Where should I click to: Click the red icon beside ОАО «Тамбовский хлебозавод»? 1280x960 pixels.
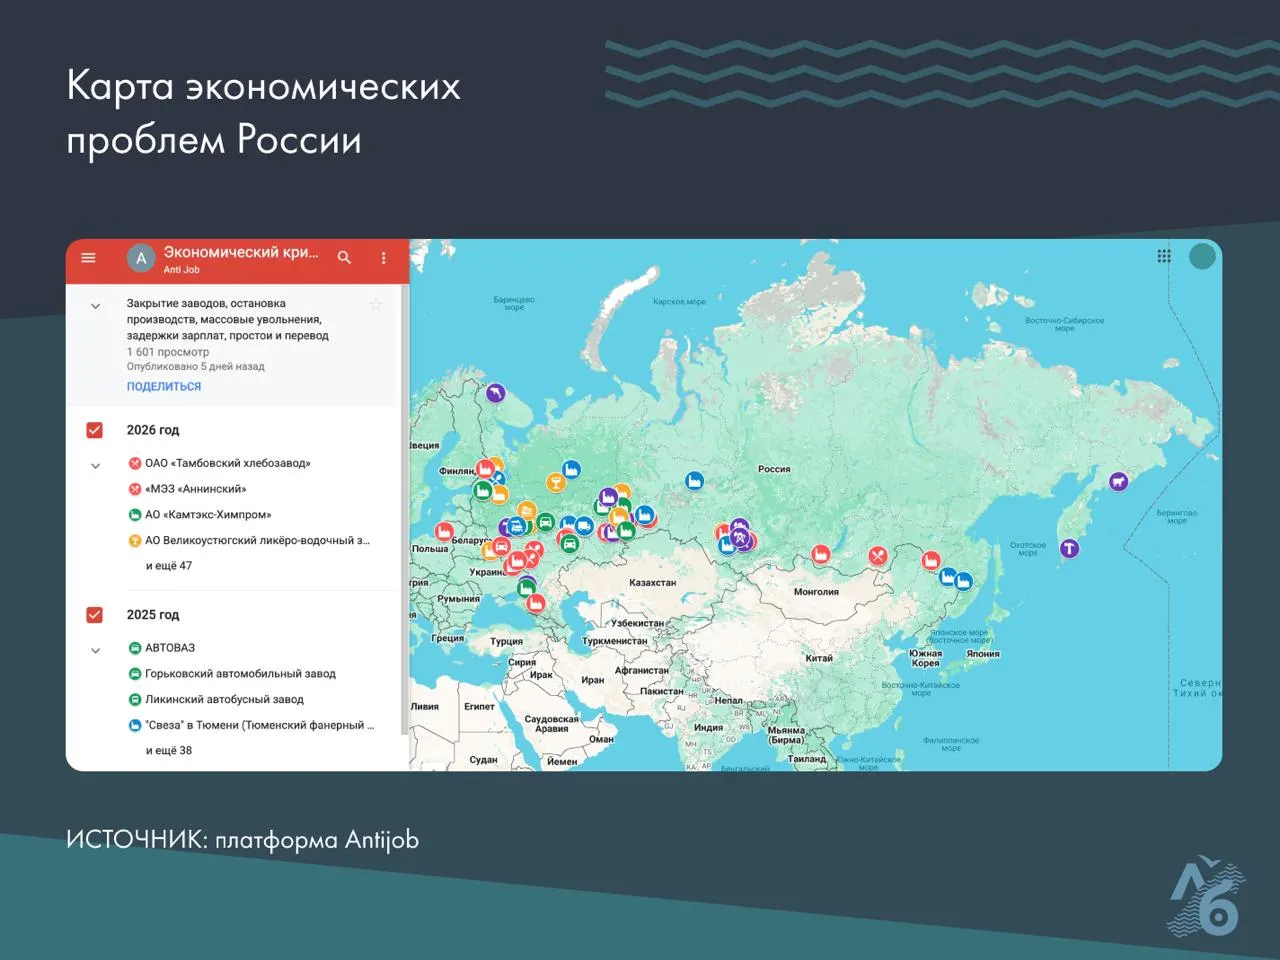135,463
